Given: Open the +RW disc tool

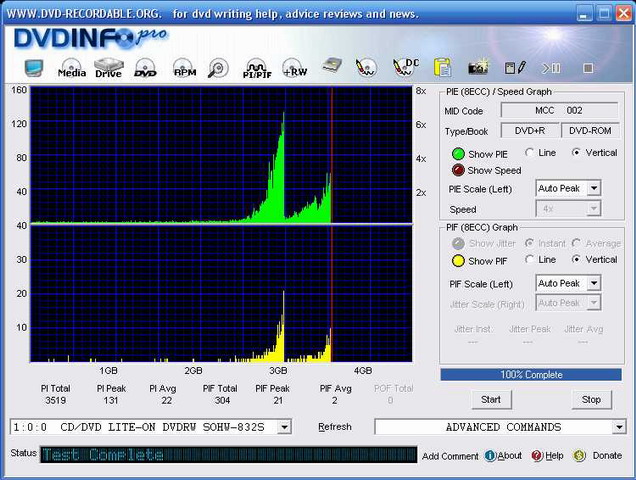Looking at the screenshot, I should pyautogui.click(x=295, y=68).
